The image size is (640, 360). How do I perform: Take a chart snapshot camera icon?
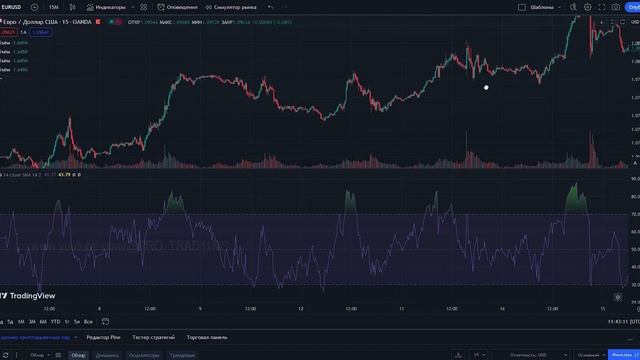pyautogui.click(x=616, y=7)
